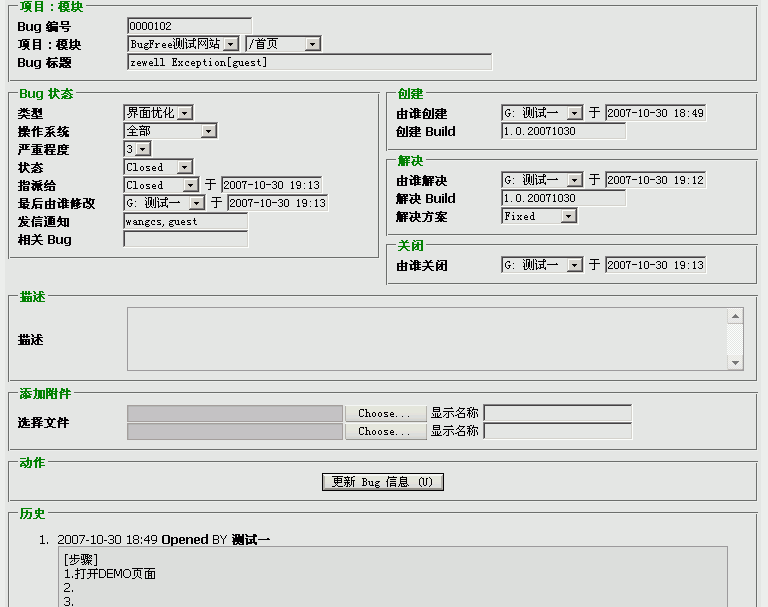
Task: Click the 由谁解决 date field 2007-10-30 19:12
Action: click(x=655, y=180)
